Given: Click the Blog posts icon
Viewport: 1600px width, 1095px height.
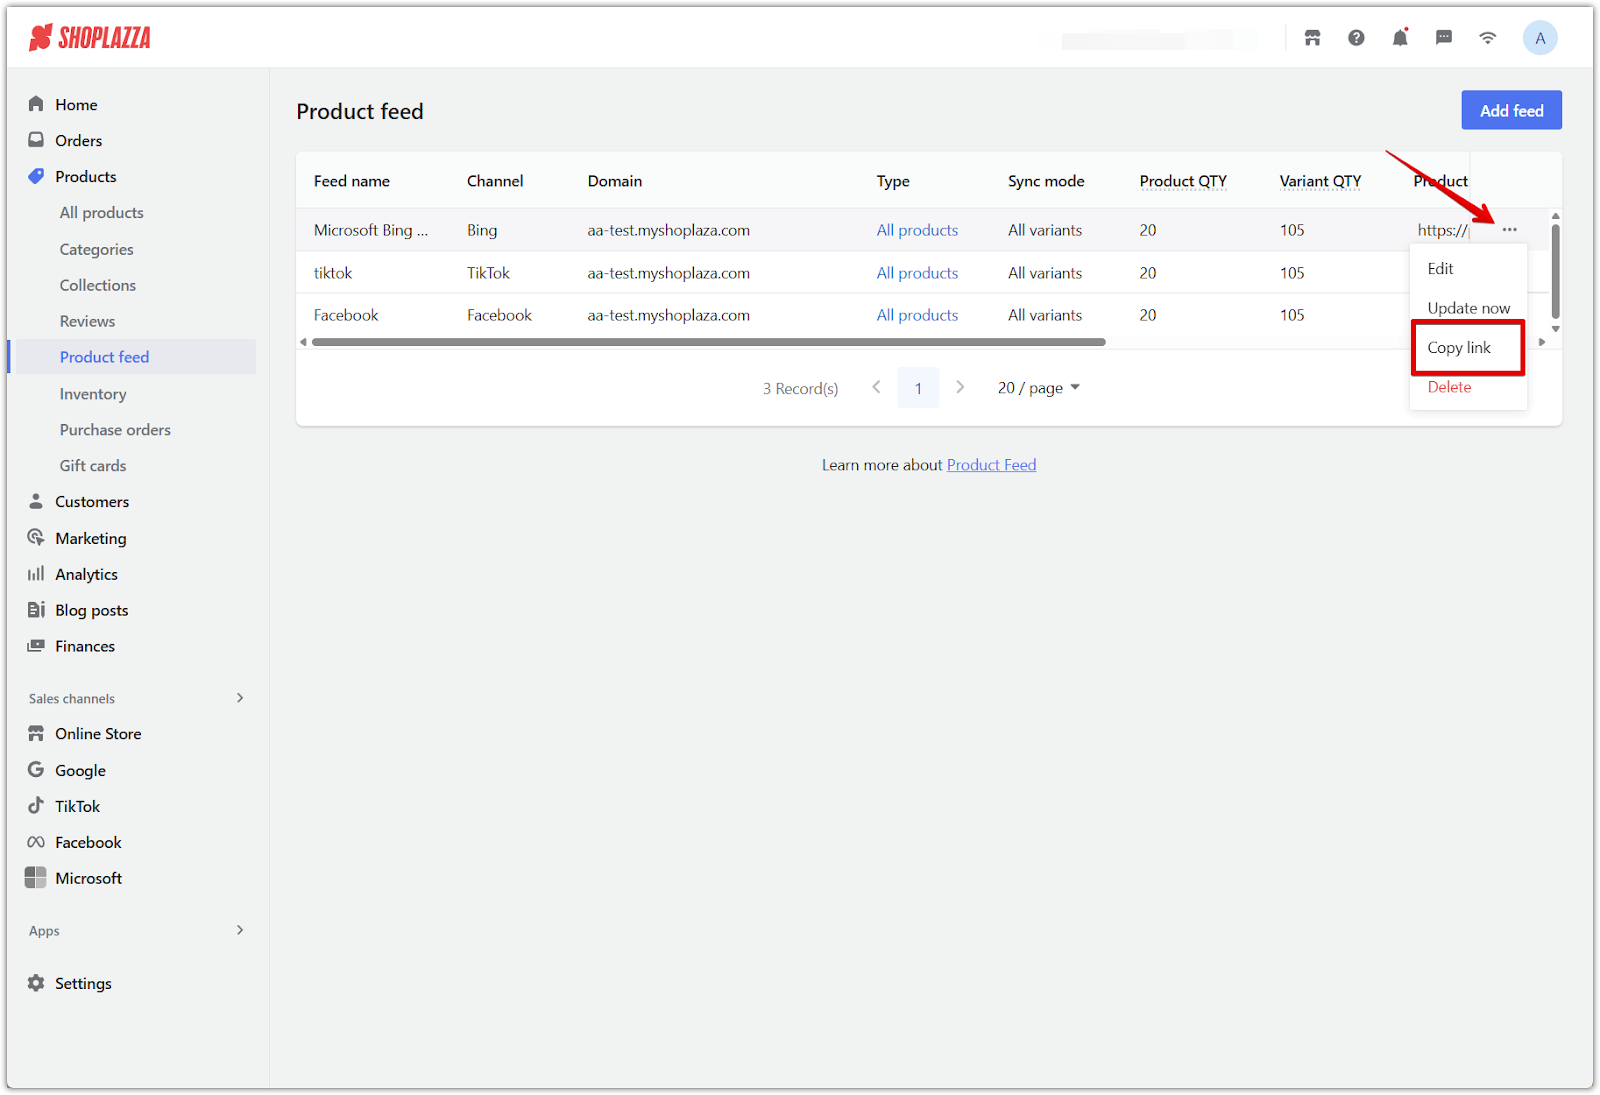Looking at the screenshot, I should [36, 610].
